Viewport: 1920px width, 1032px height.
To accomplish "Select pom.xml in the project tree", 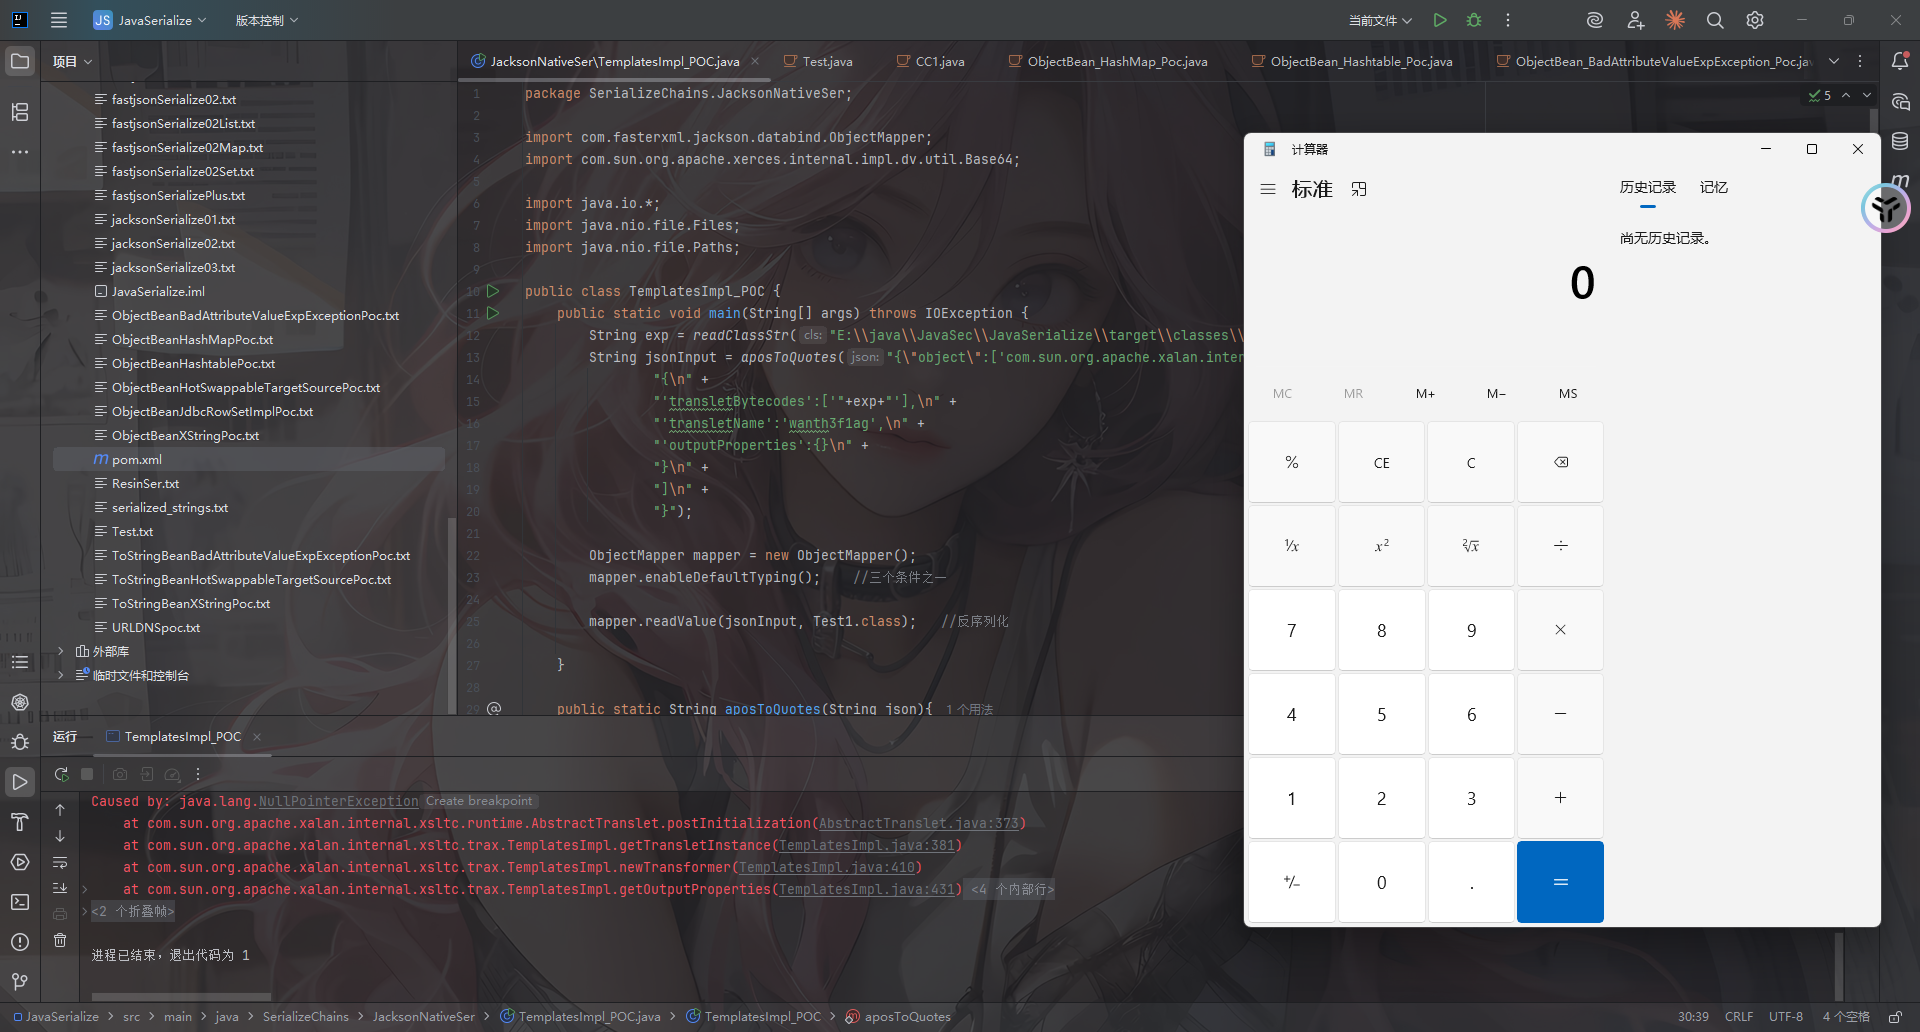I will pos(137,459).
